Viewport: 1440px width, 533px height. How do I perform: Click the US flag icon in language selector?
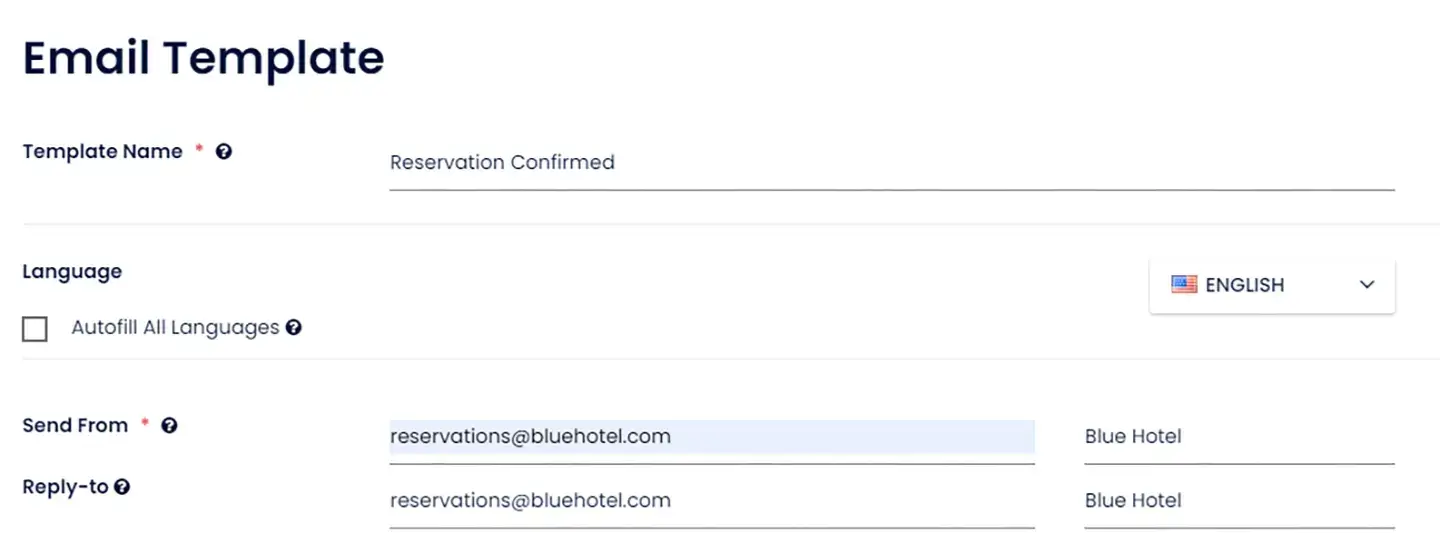(x=1184, y=285)
